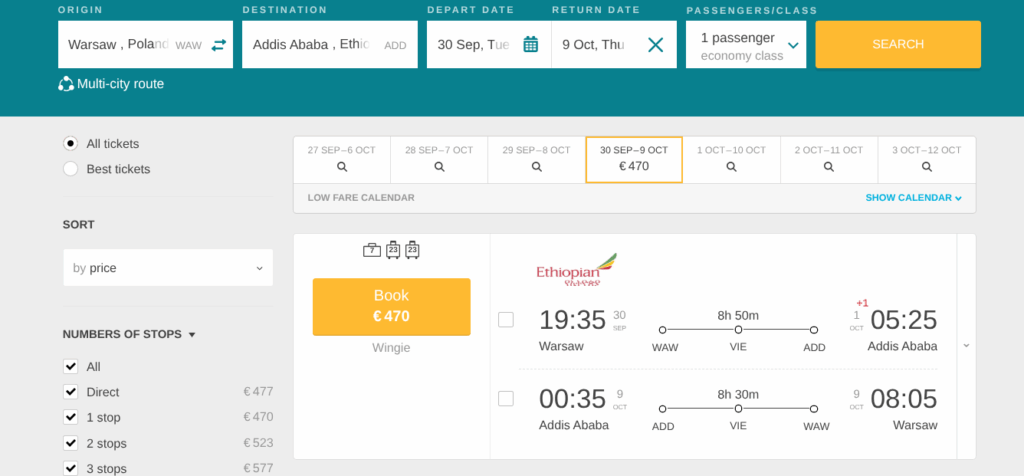Screen dimensions: 1024x476
Task: Toggle the 2 stops checkbox
Action: [x=71, y=443]
